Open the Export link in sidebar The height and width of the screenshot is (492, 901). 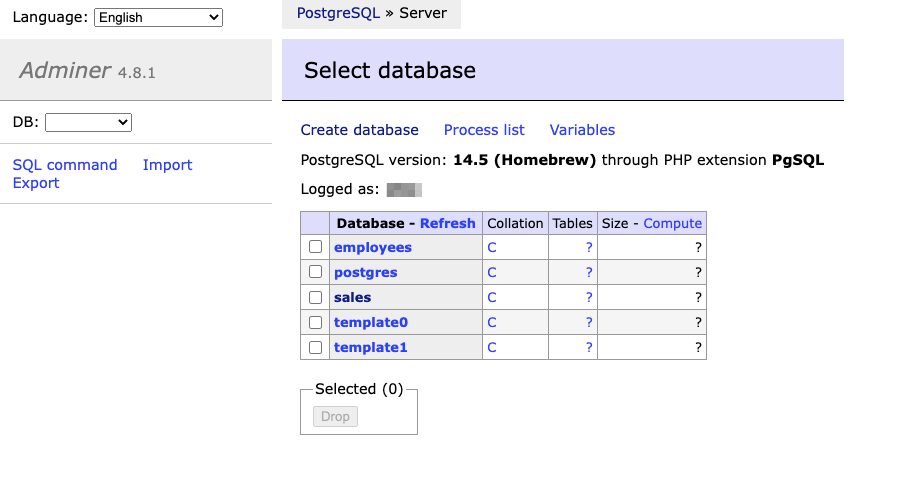pyautogui.click(x=36, y=183)
